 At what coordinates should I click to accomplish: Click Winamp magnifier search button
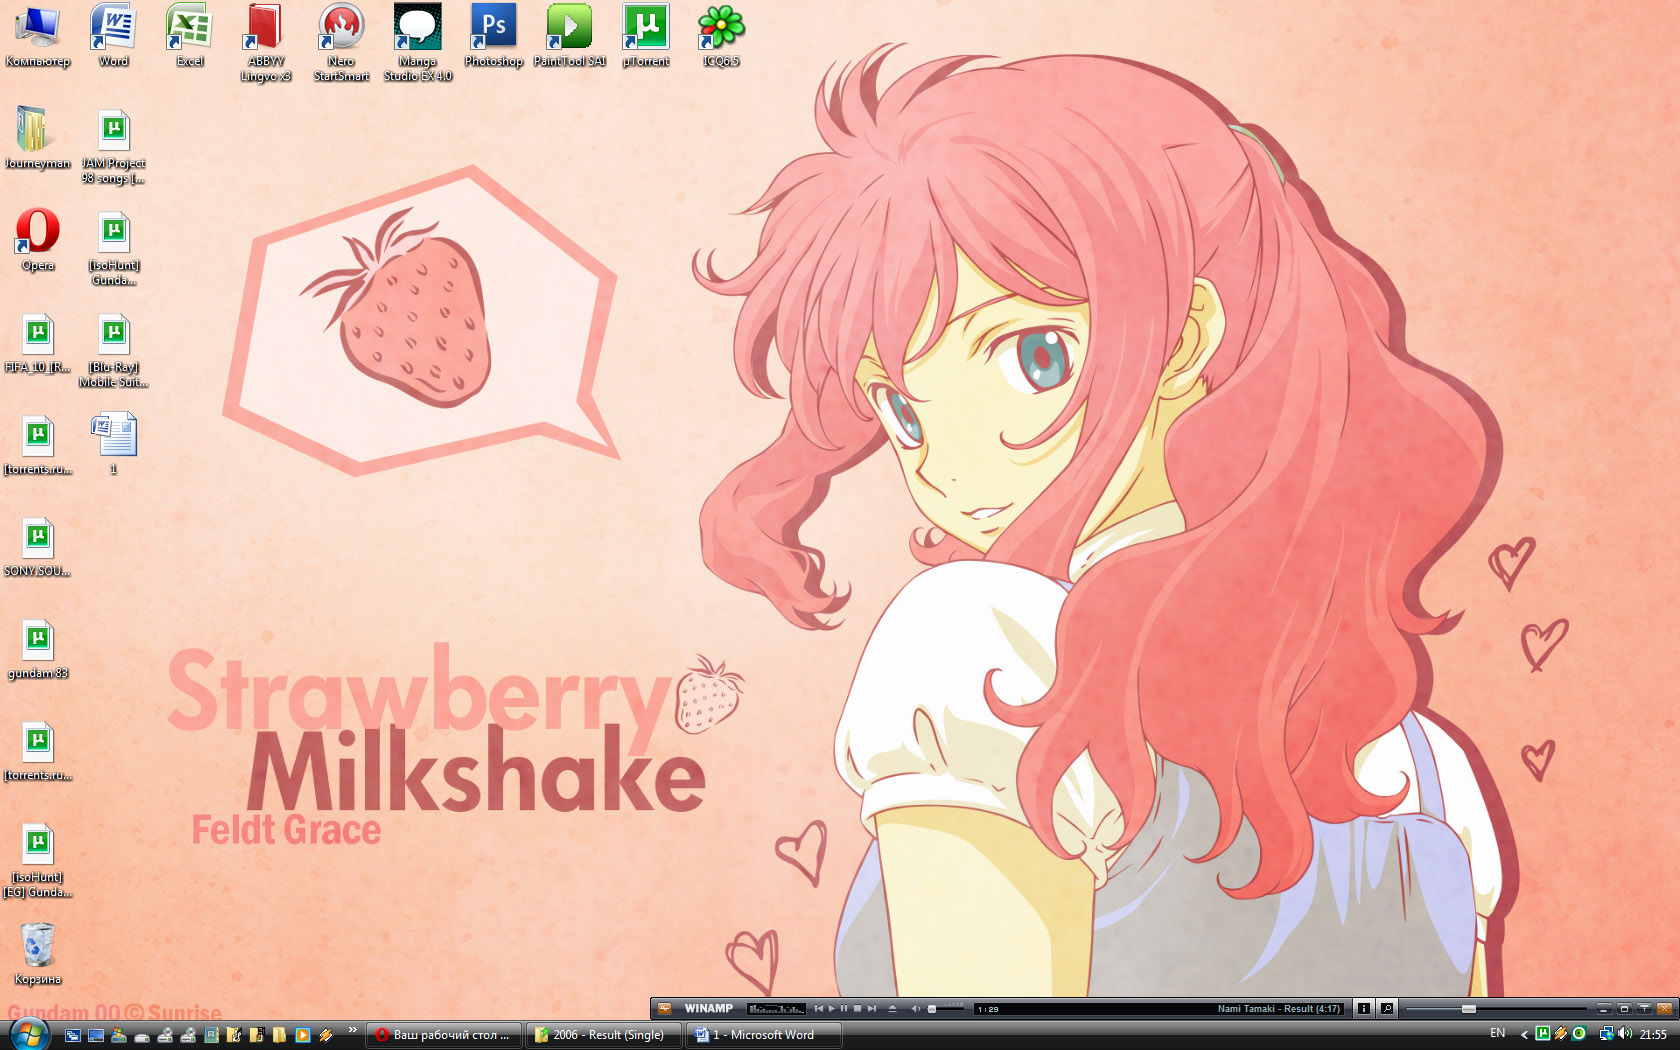point(1387,1008)
